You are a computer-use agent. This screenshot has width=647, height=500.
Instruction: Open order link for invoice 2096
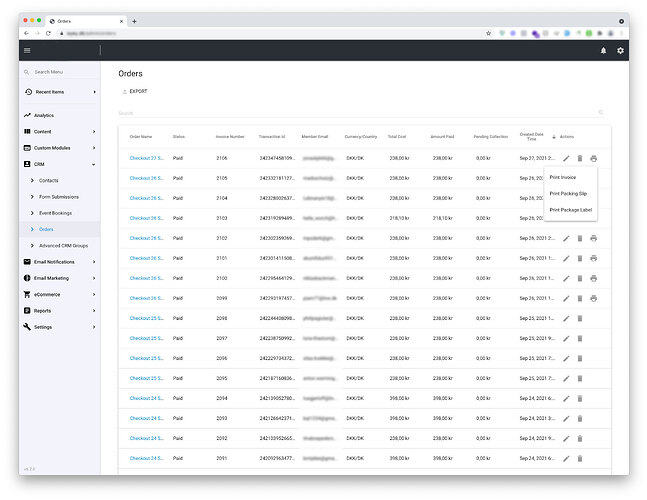click(x=146, y=358)
